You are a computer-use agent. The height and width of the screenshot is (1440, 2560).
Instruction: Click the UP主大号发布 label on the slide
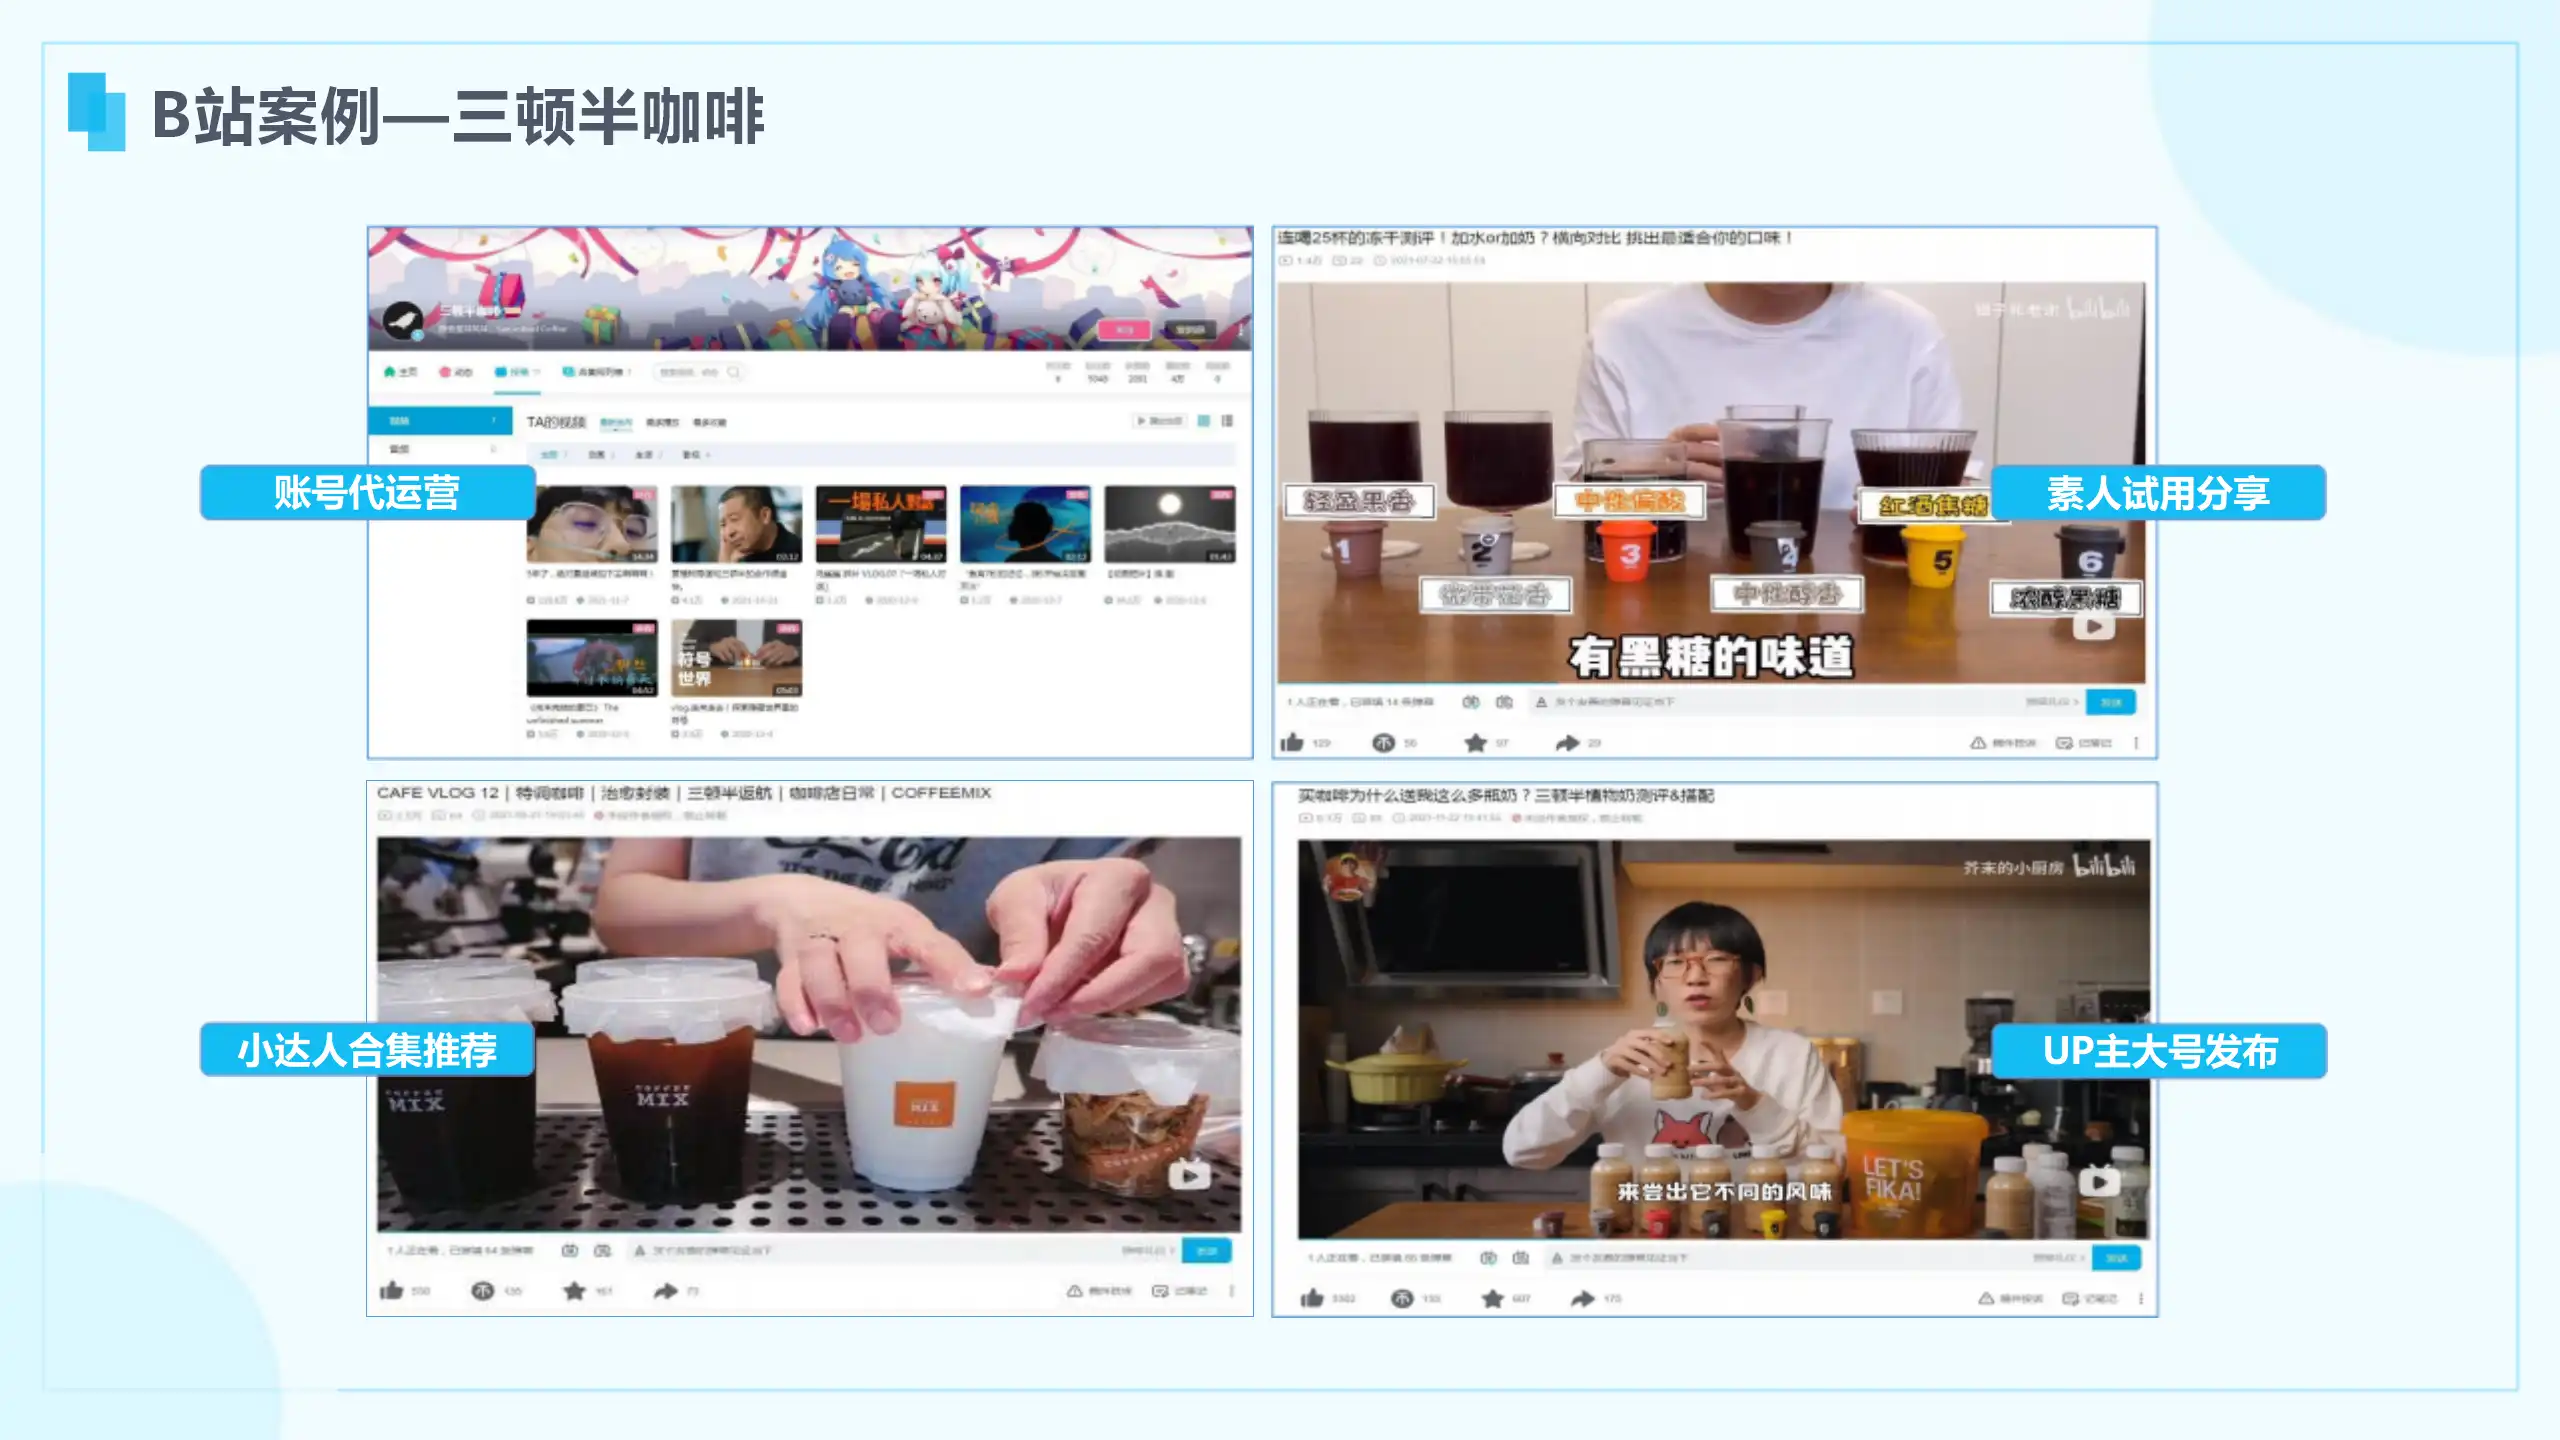pyautogui.click(x=2159, y=1050)
